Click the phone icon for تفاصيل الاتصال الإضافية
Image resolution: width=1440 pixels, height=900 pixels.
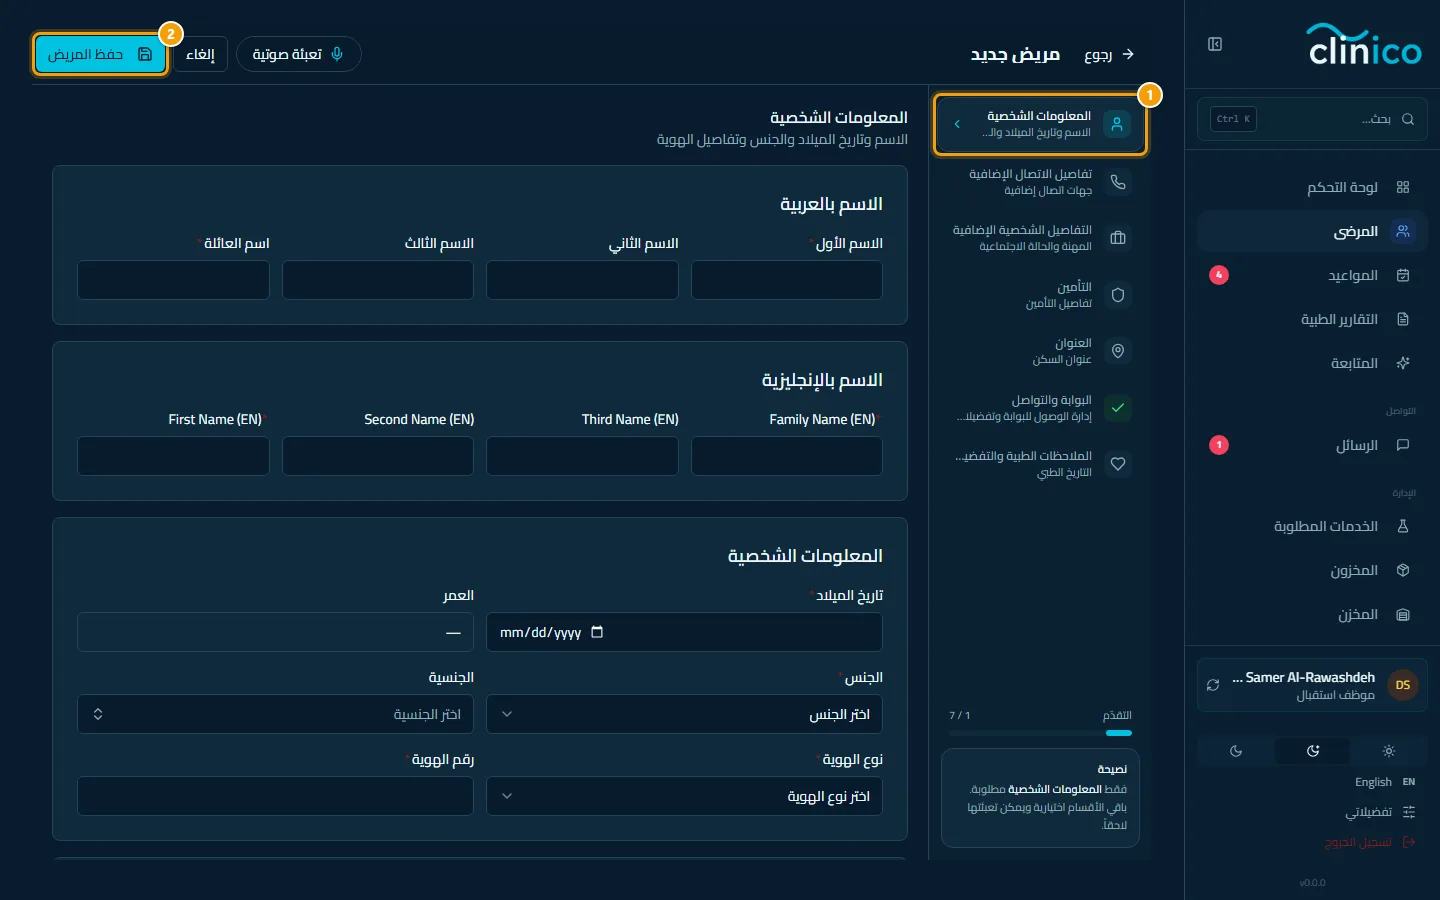click(1118, 182)
